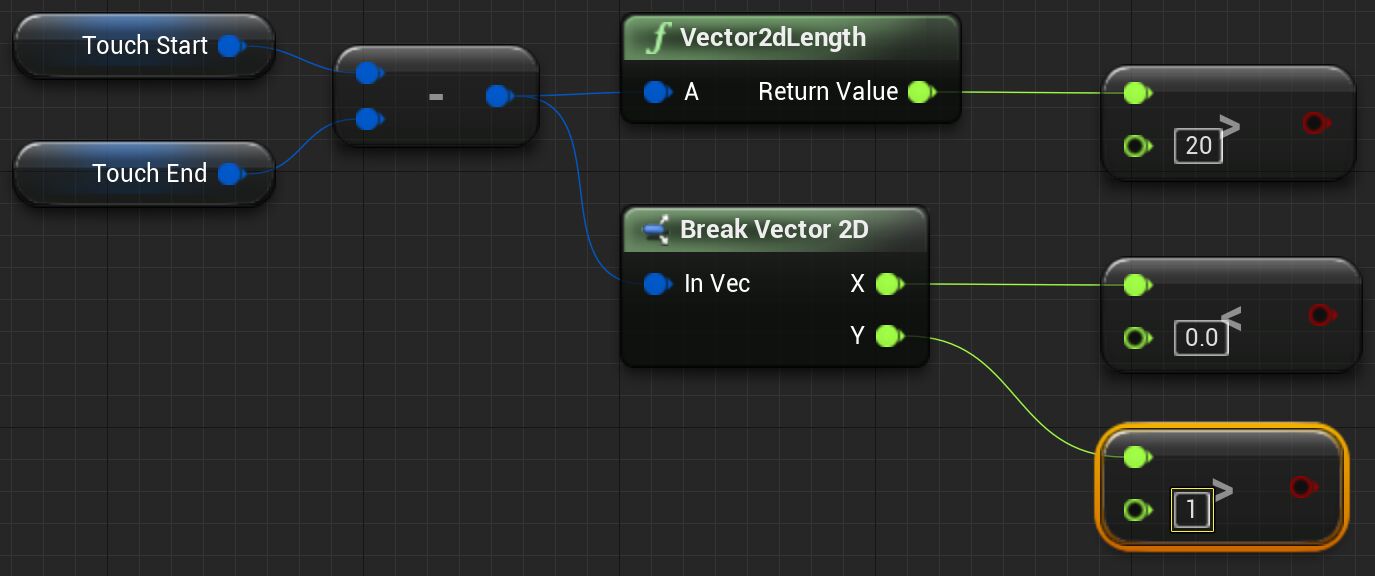Click the red output pin beside the 20 value
Screen dimensions: 1375x576
(x=1314, y=123)
